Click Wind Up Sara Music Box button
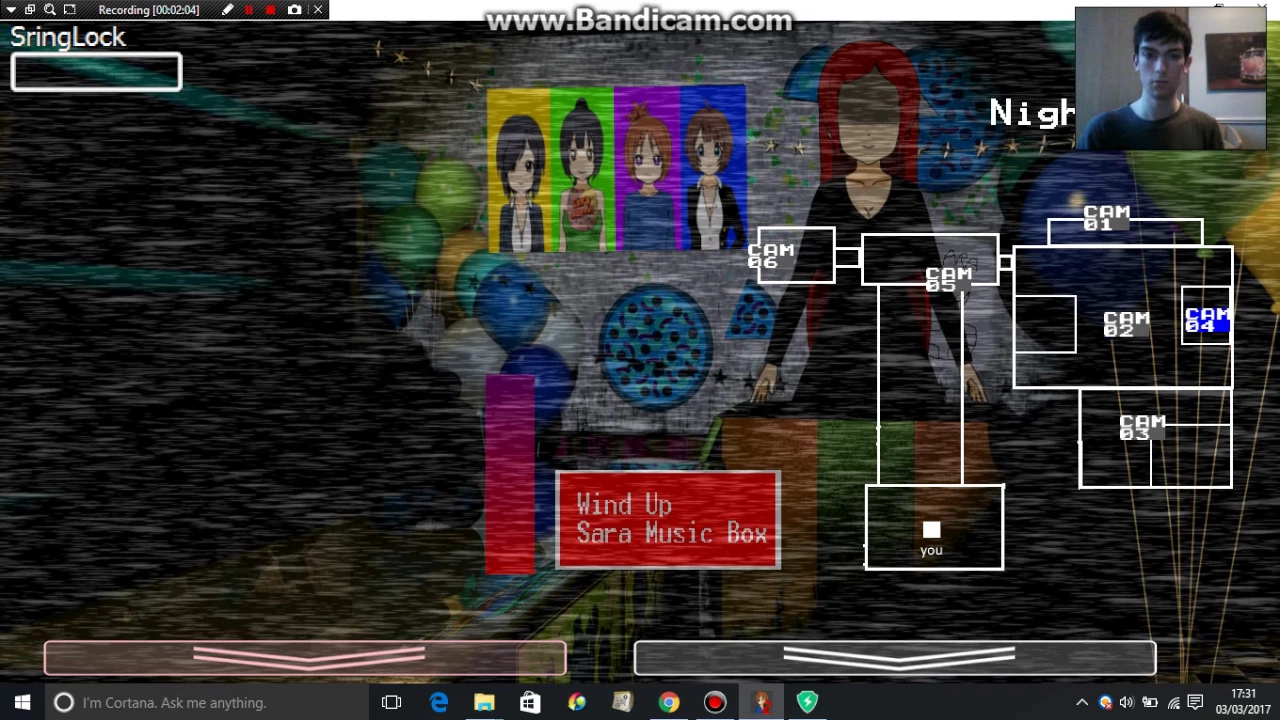The height and width of the screenshot is (720, 1280). tap(668, 520)
